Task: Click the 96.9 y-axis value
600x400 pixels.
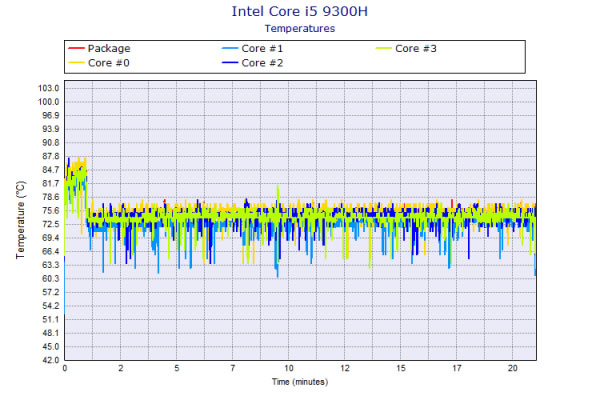Action: point(51,115)
